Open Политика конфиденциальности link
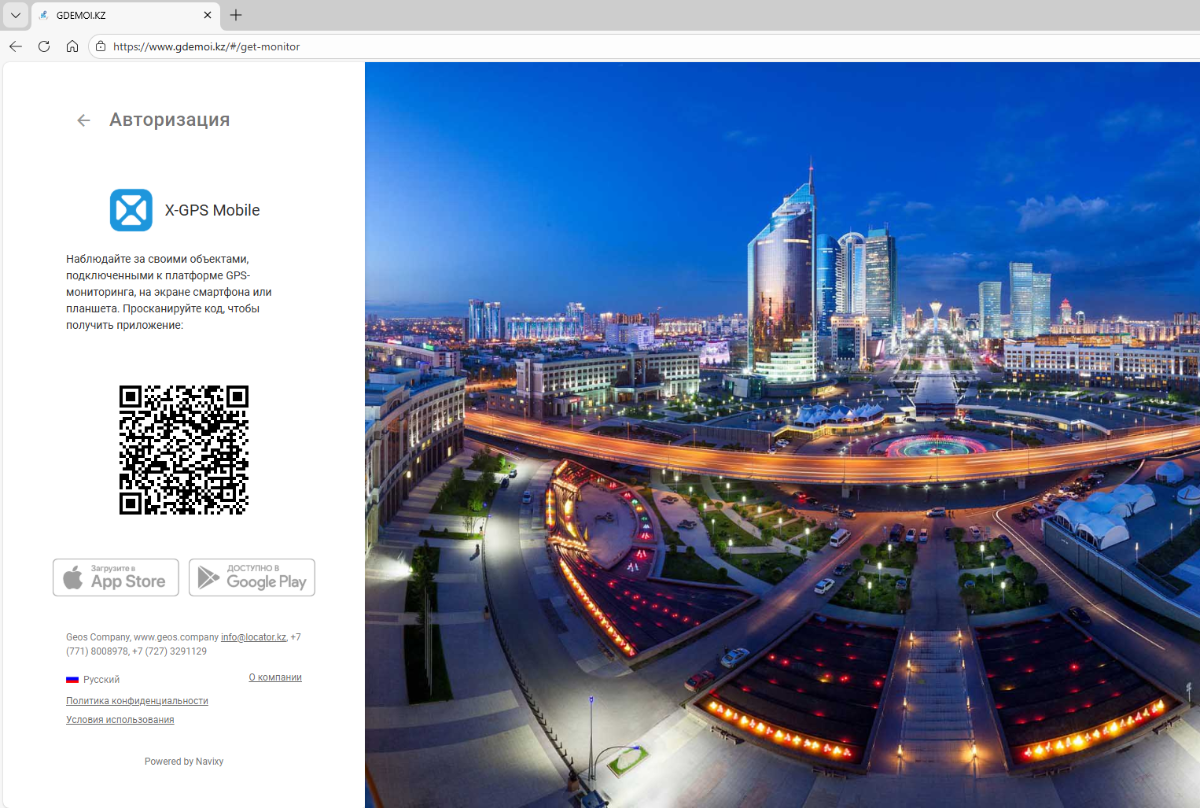This screenshot has width=1200, height=808. 137,701
